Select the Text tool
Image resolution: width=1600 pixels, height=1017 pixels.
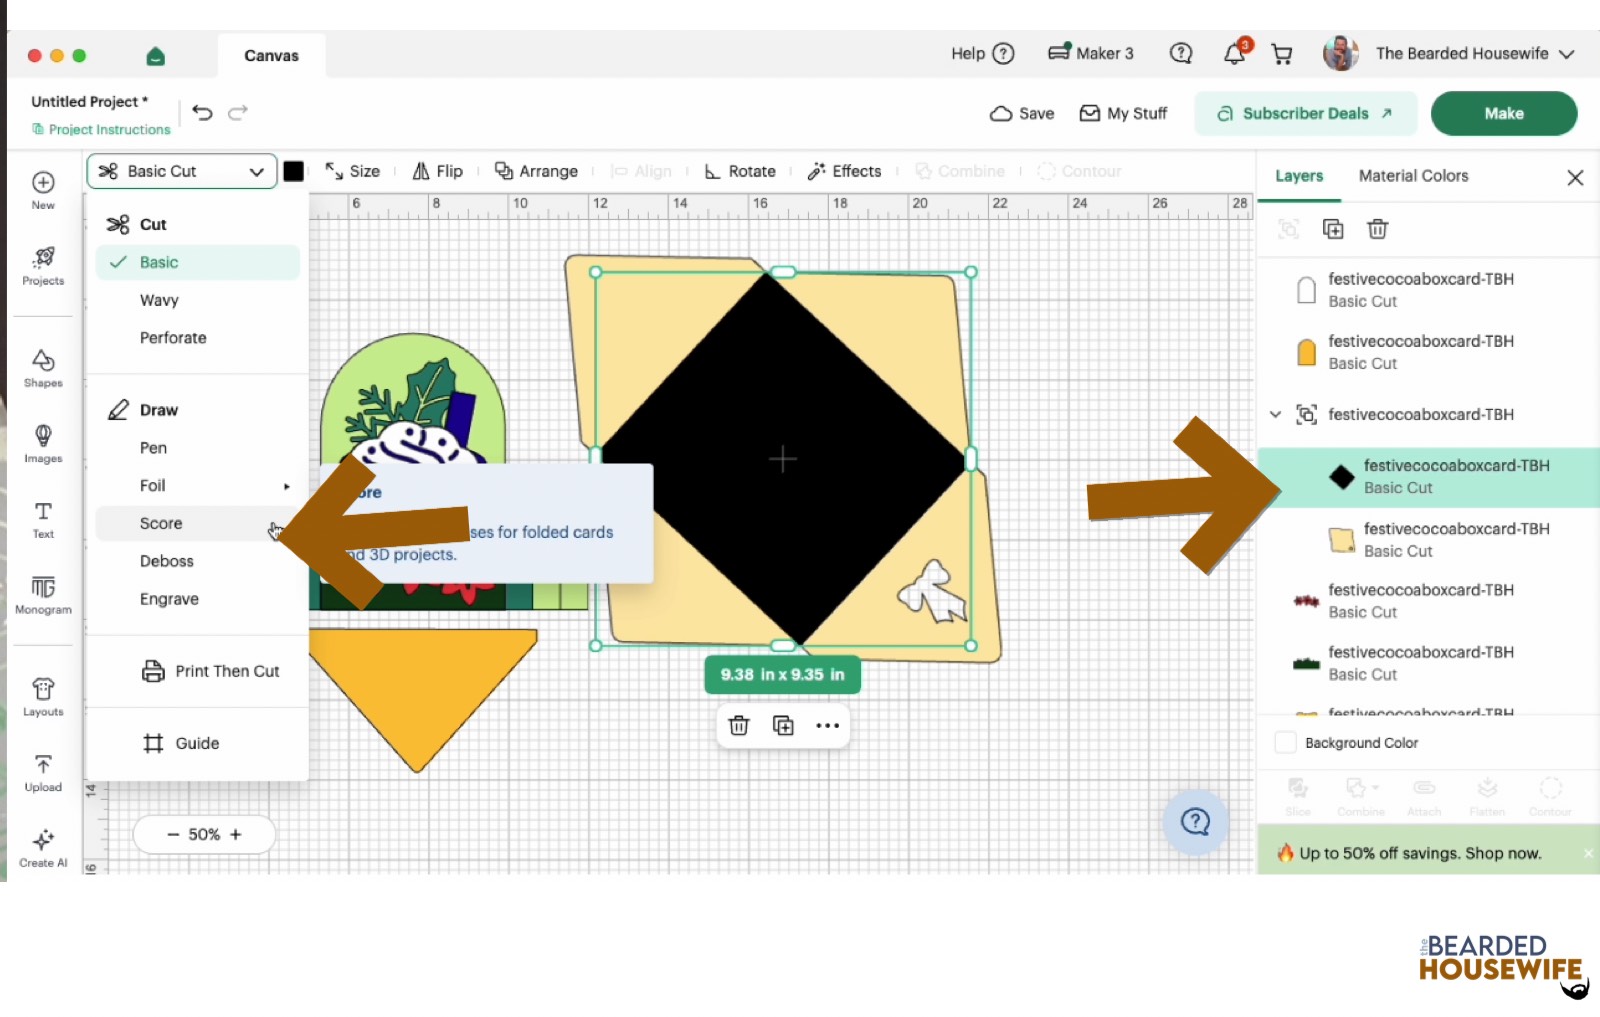[x=43, y=519]
